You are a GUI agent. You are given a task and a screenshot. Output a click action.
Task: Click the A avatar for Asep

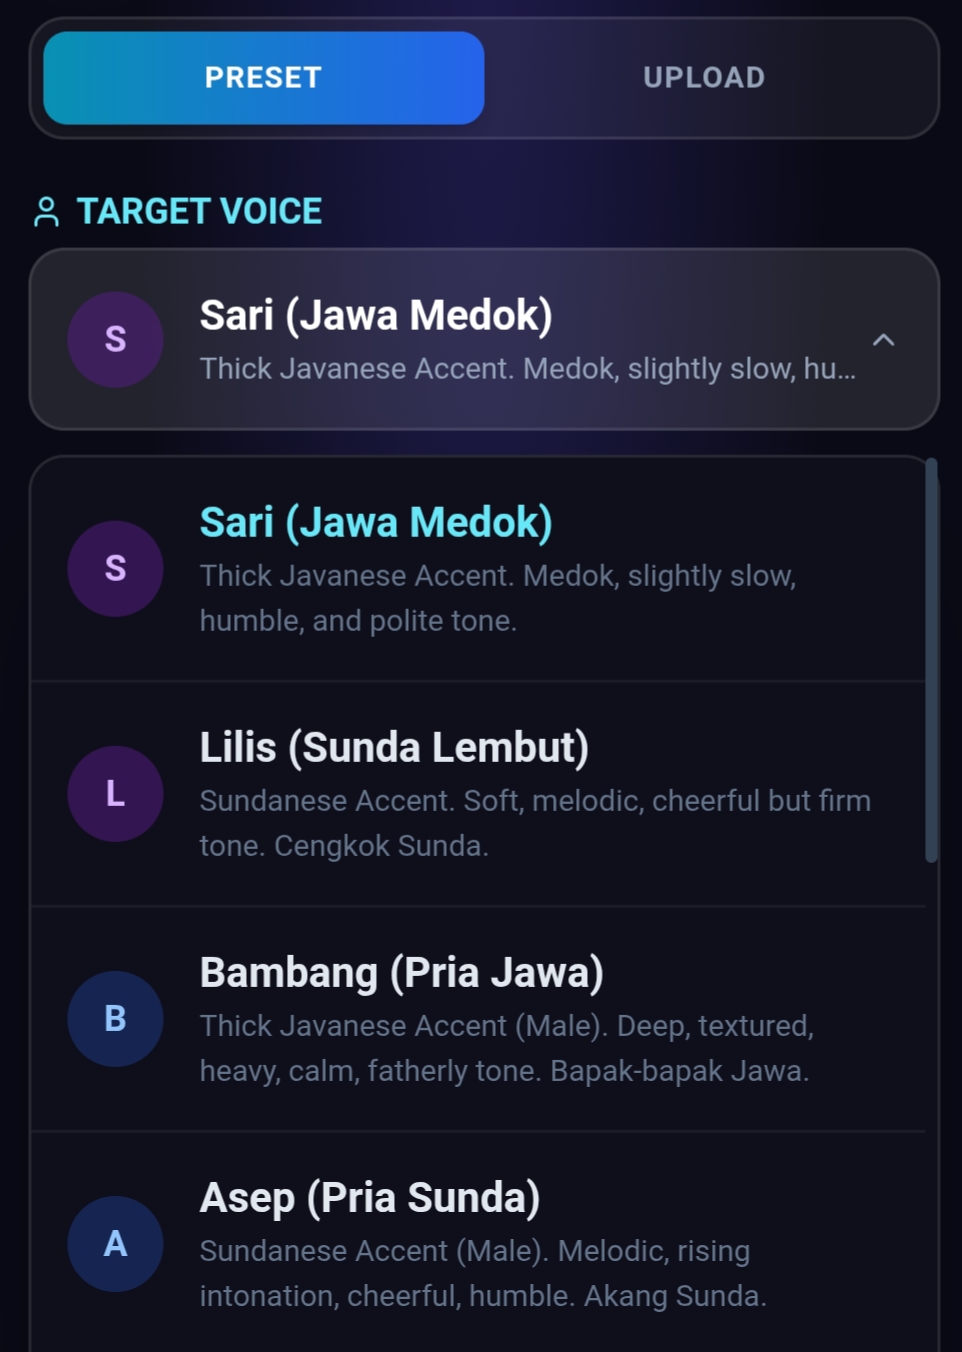(x=115, y=1244)
